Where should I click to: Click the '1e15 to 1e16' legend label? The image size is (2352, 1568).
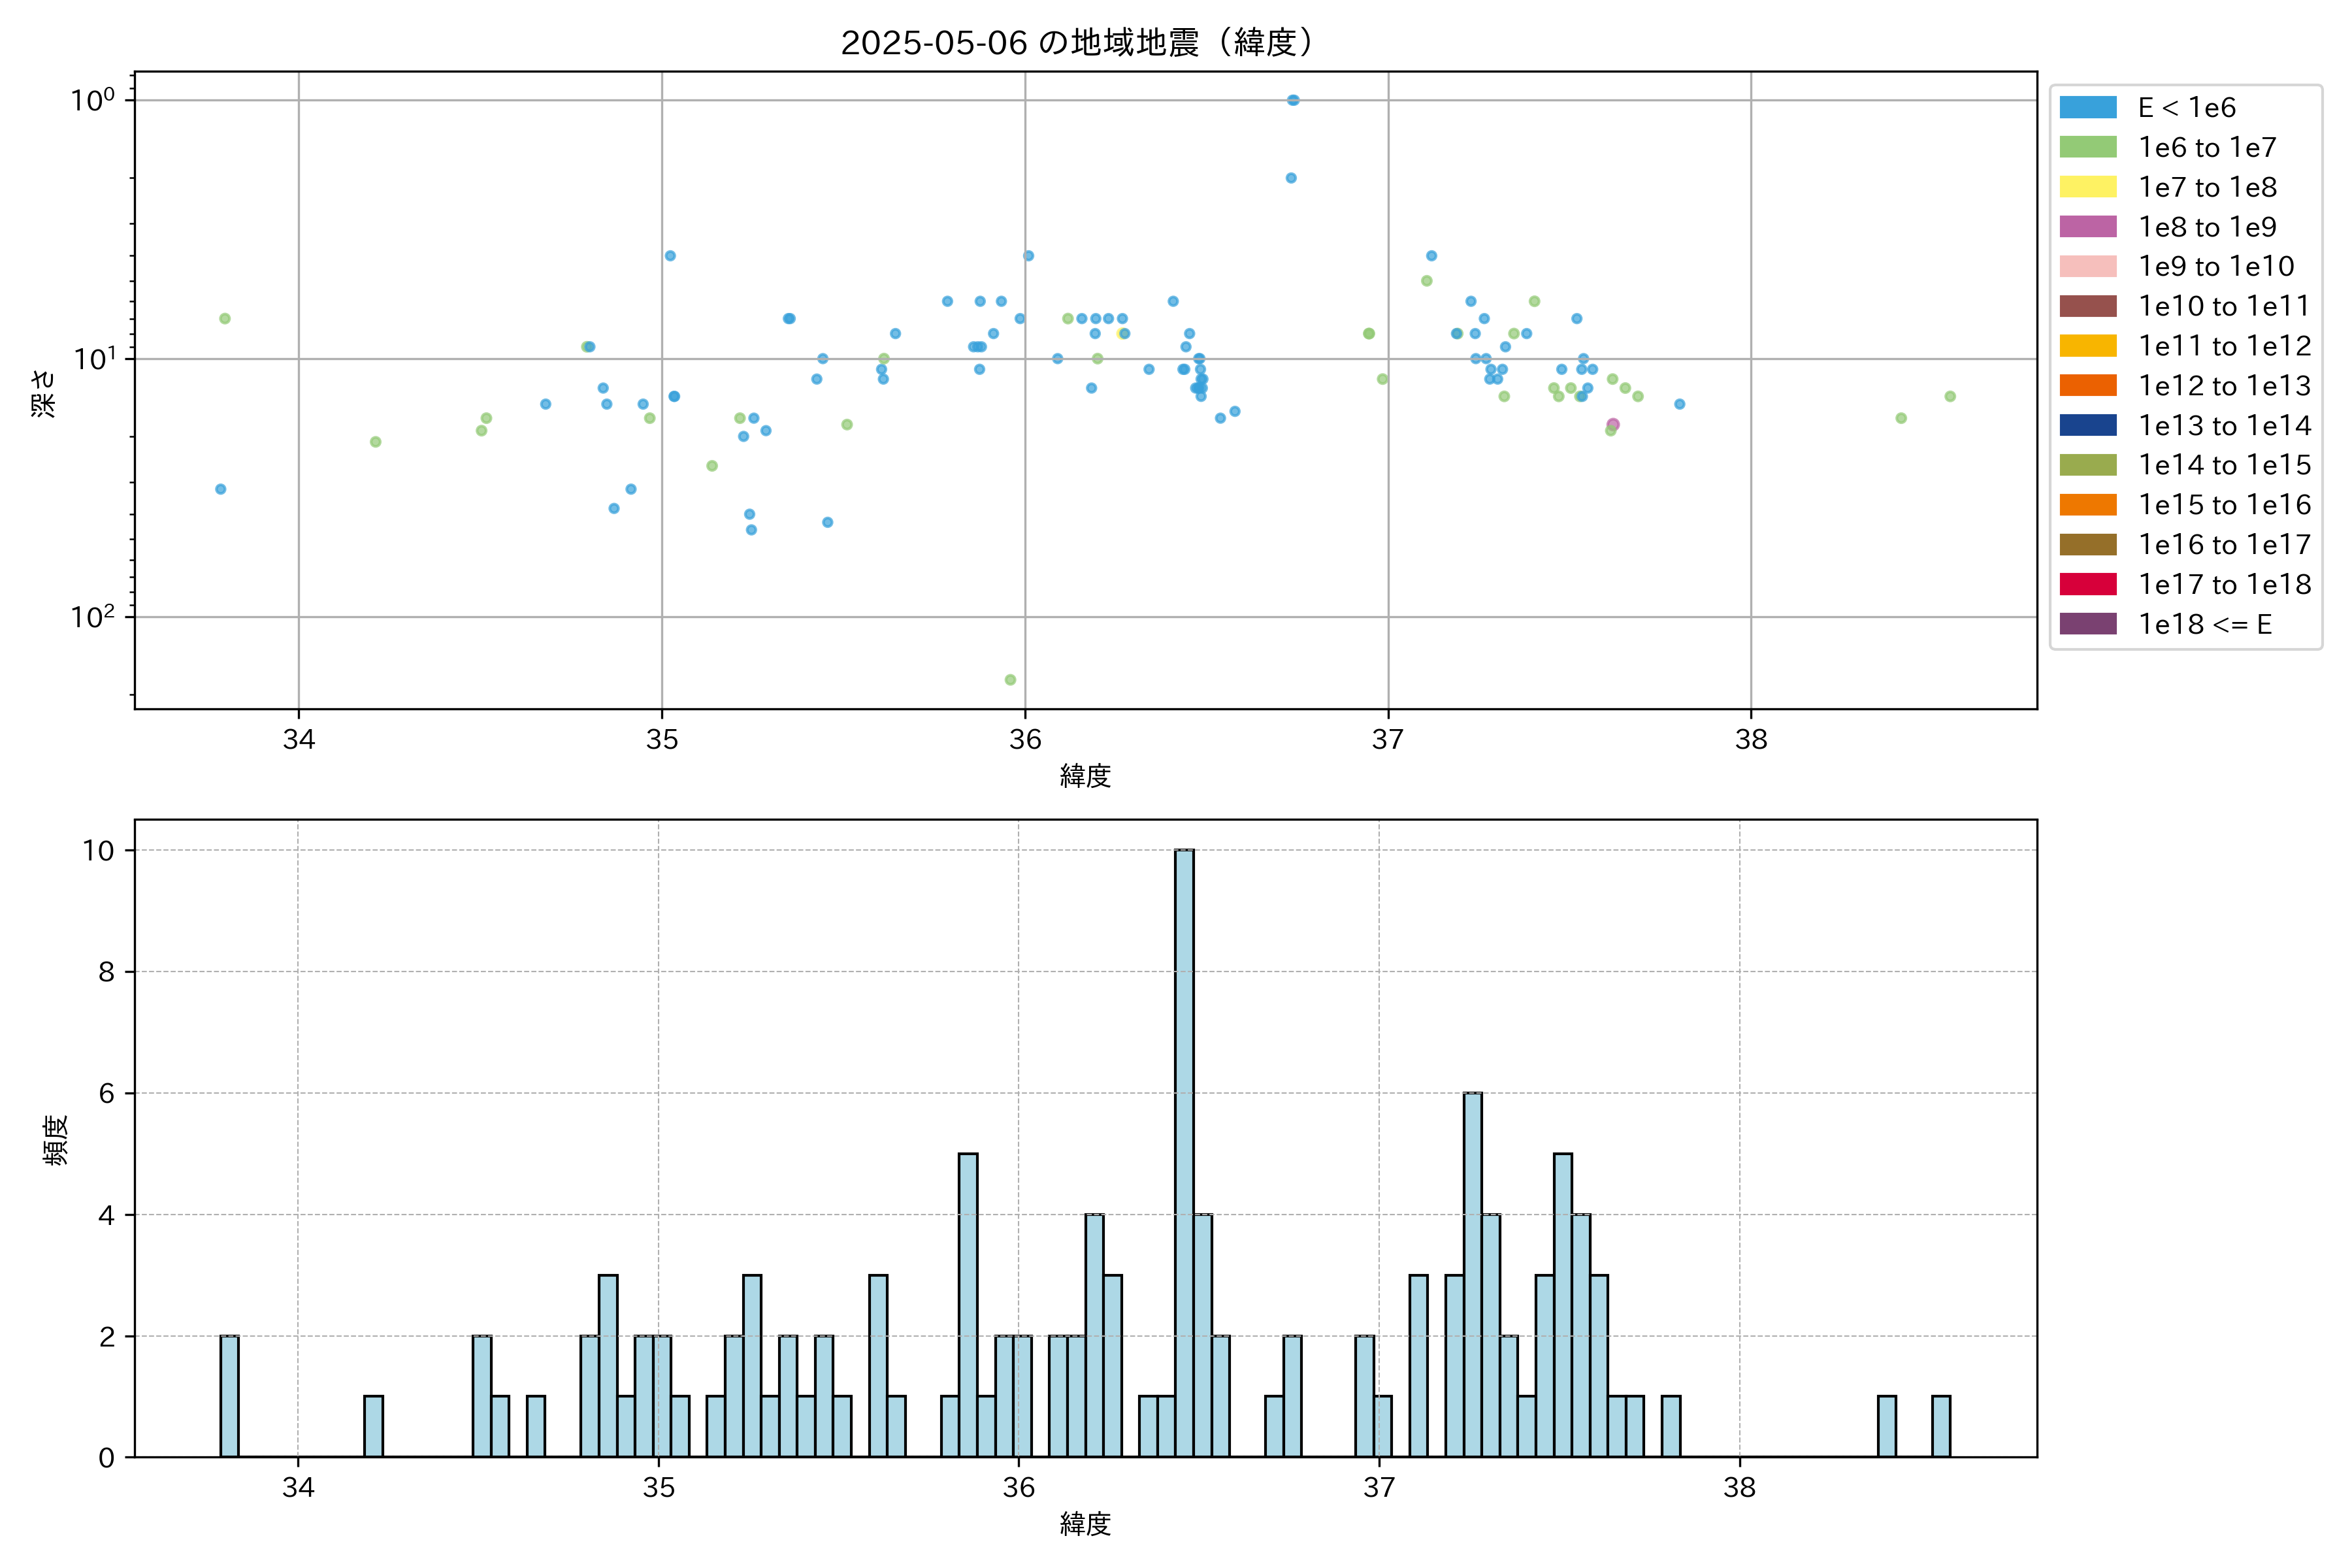(2224, 505)
